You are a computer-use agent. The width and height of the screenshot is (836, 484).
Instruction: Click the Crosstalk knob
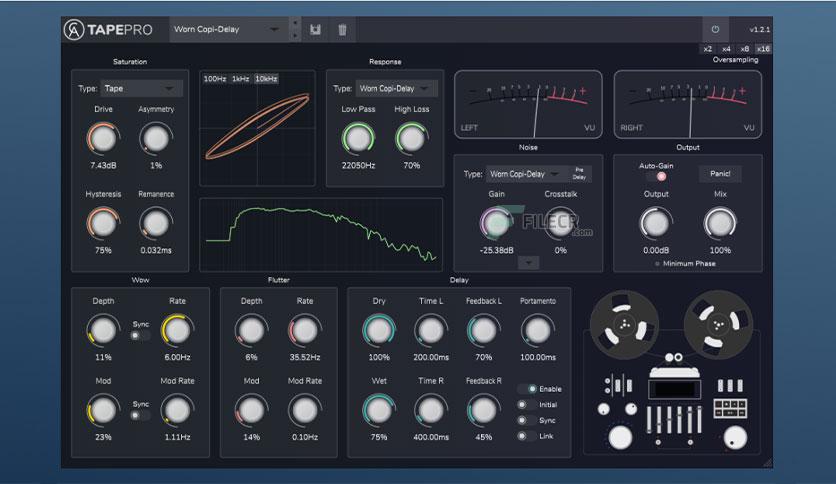(560, 223)
